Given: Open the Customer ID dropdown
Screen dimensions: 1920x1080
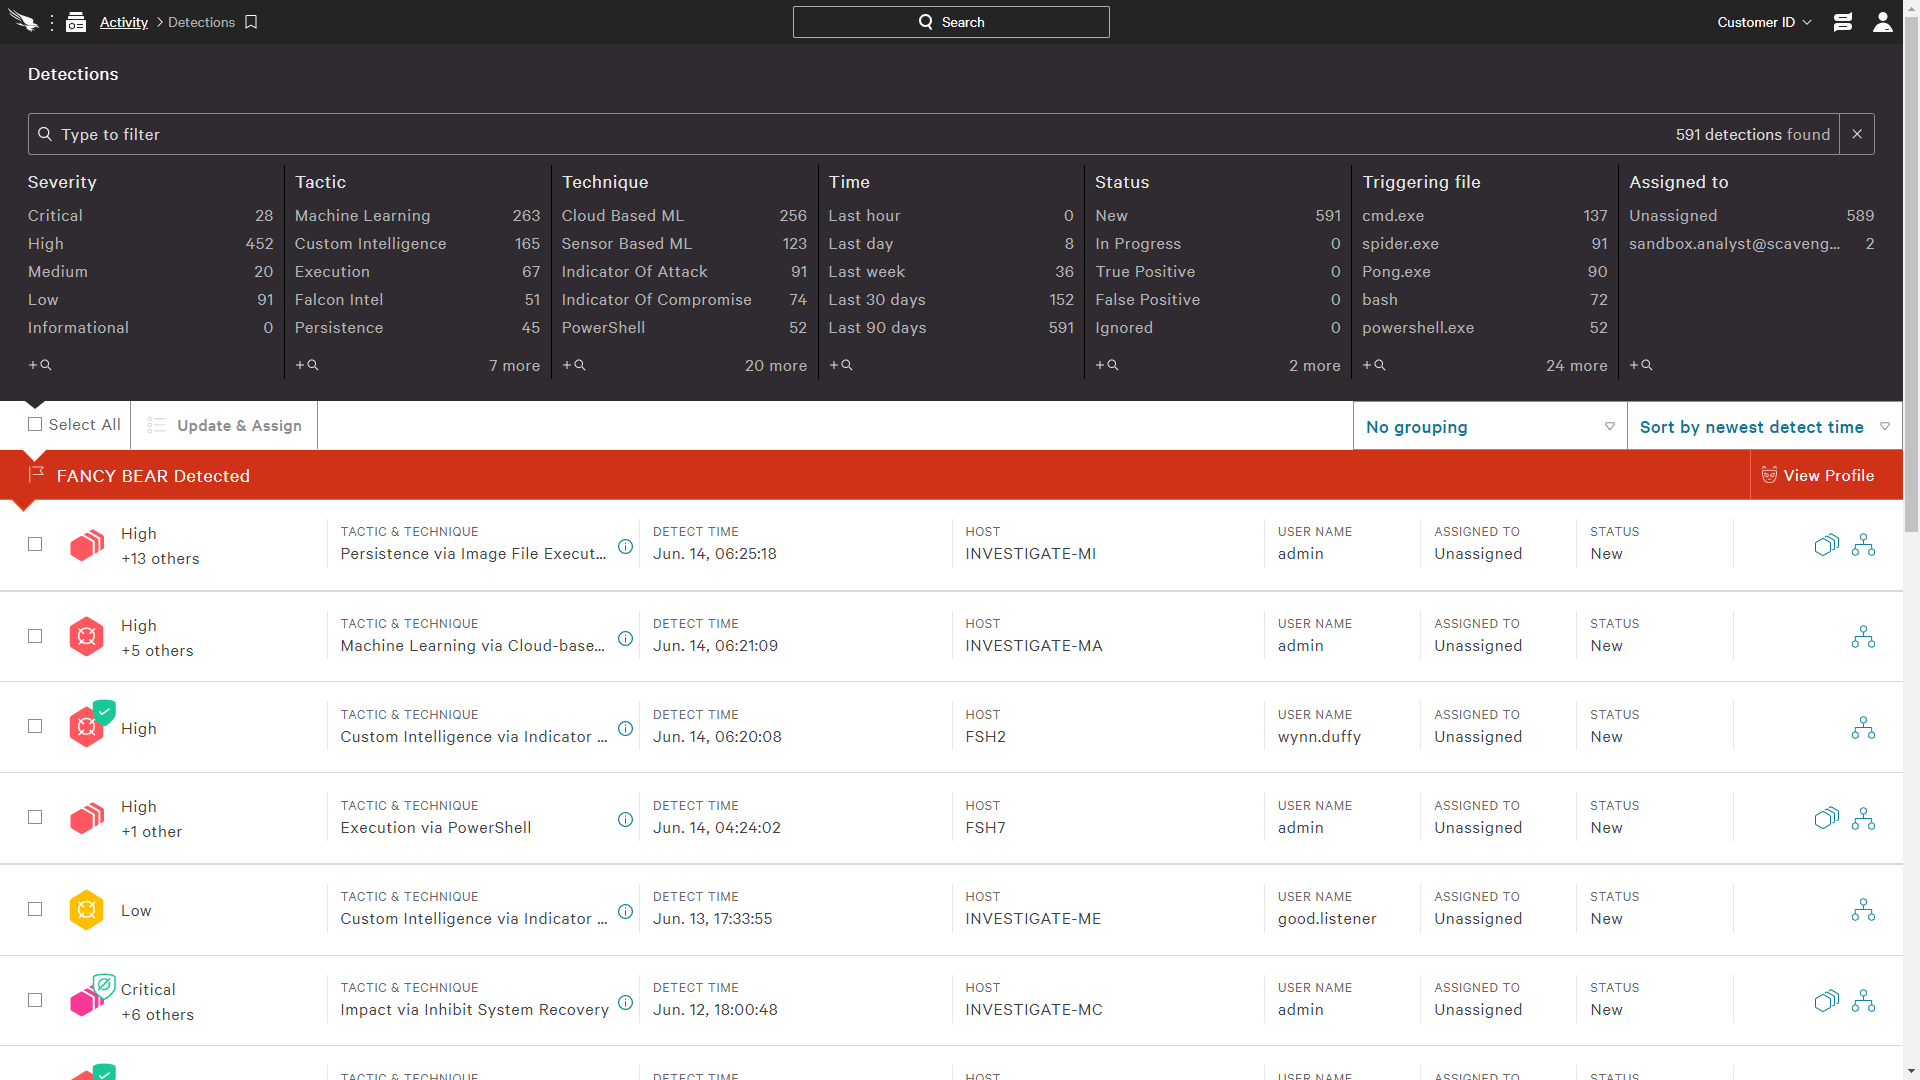Looking at the screenshot, I should coord(1764,22).
